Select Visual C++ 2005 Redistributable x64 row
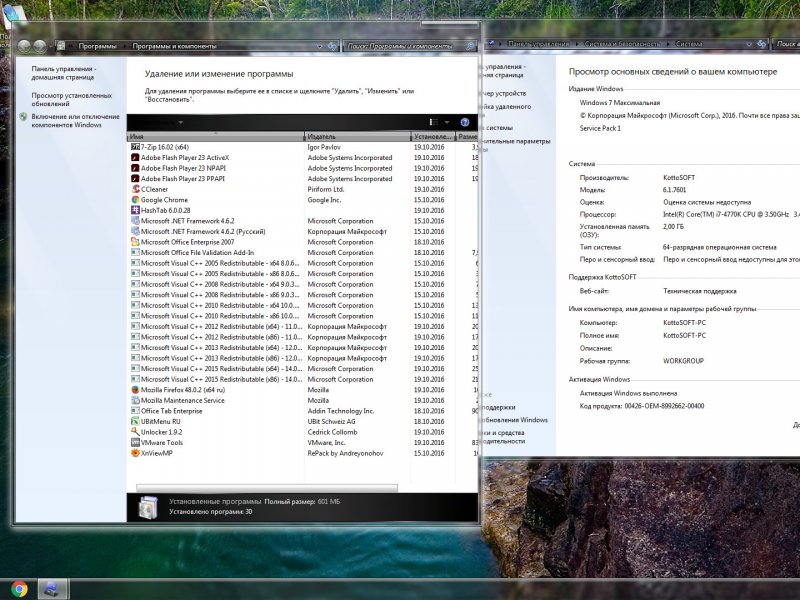 [303, 263]
